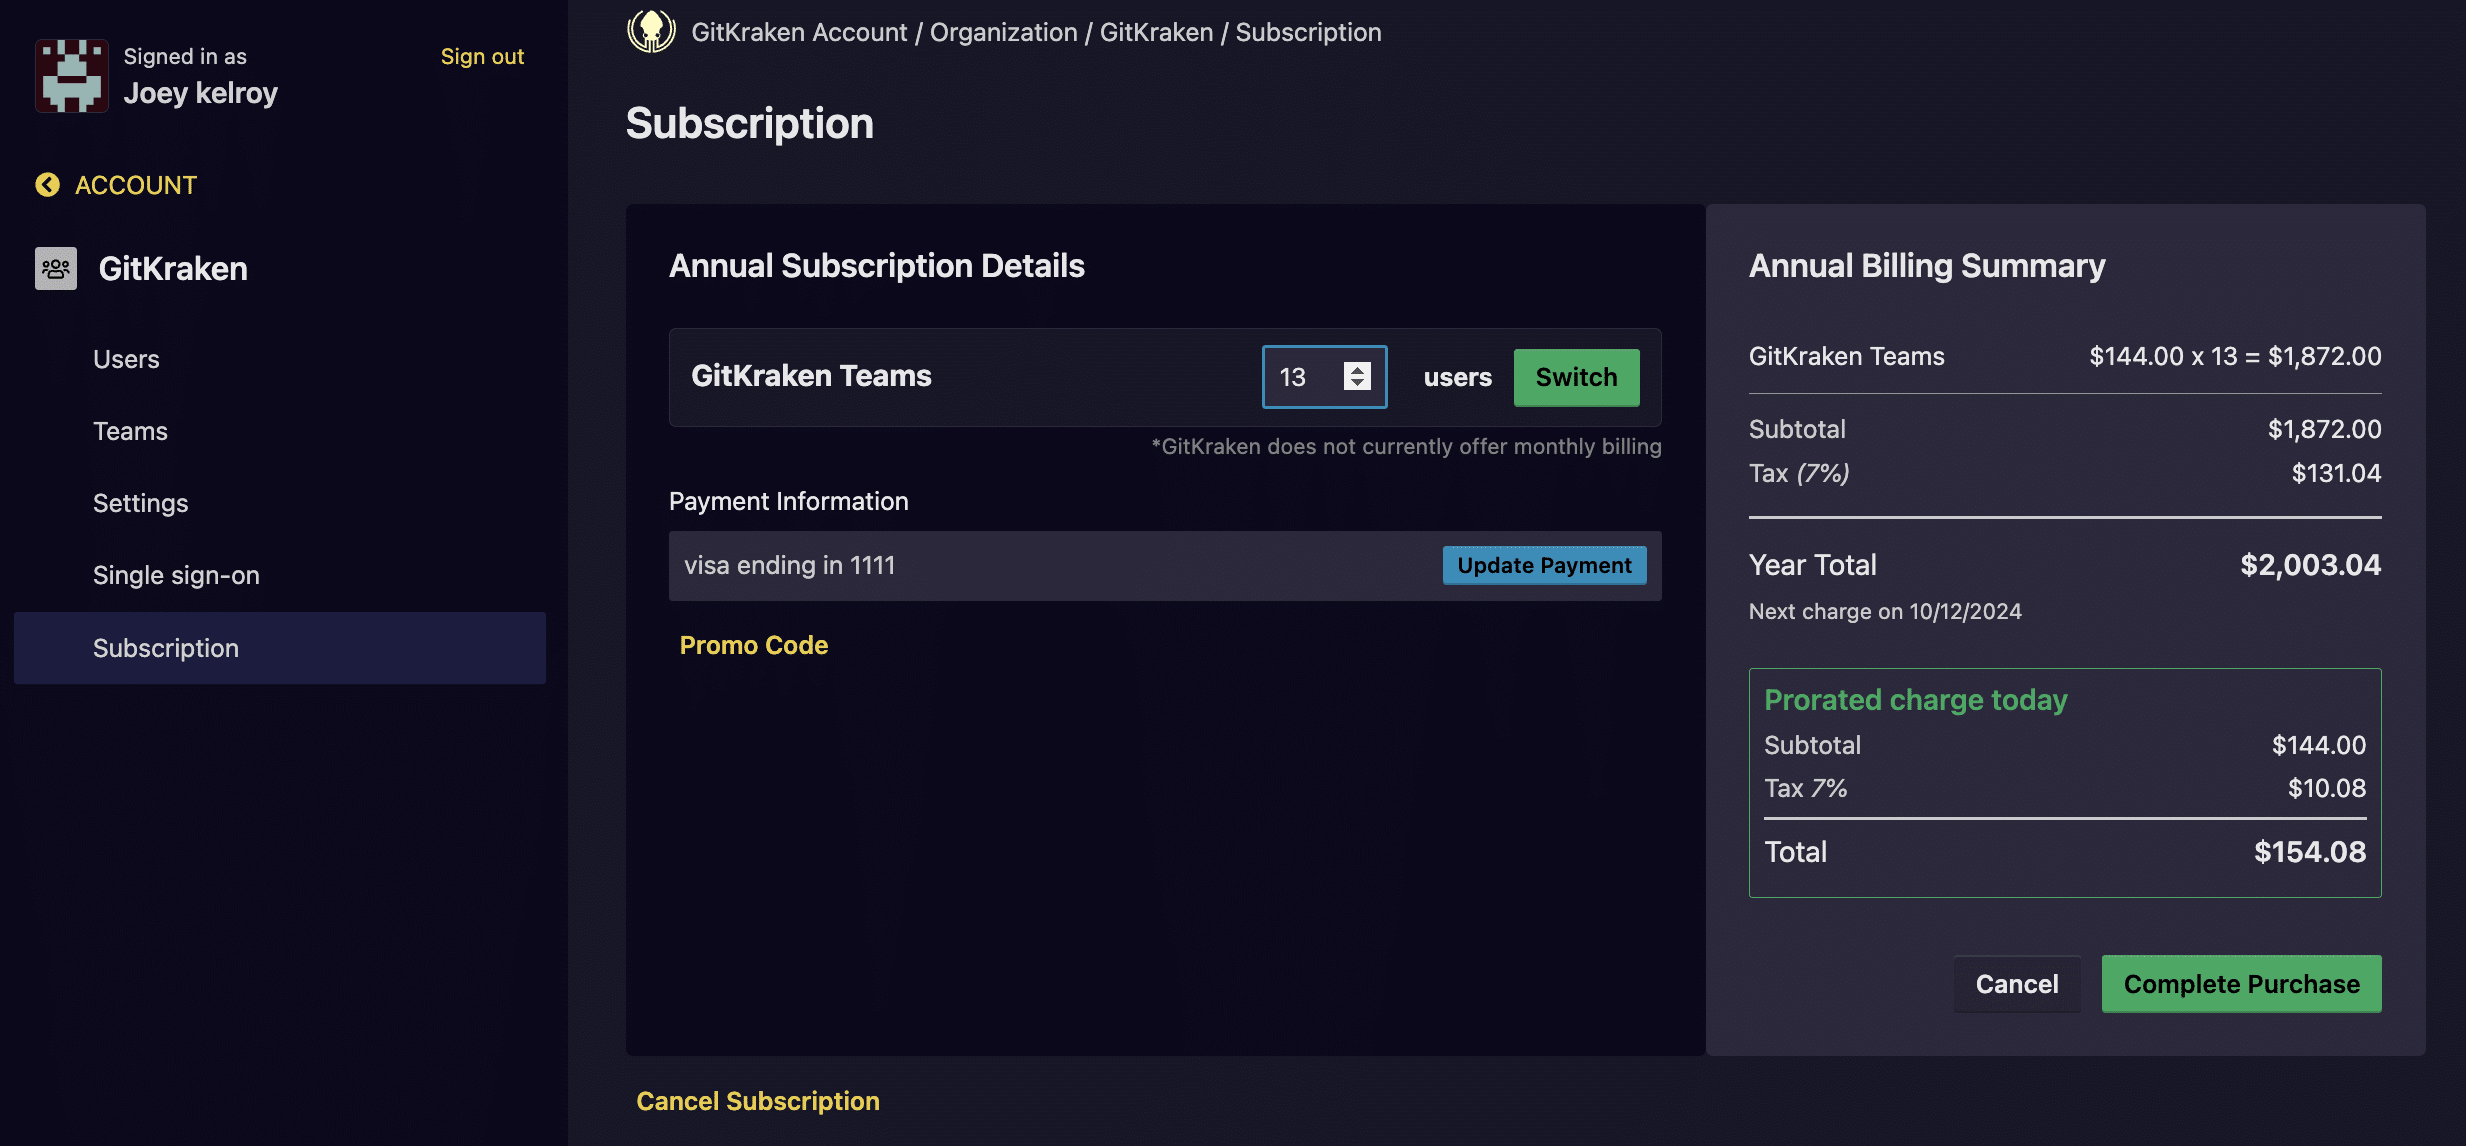
Task: Click the GitKraken logo in the breadcrumb
Action: pos(651,31)
